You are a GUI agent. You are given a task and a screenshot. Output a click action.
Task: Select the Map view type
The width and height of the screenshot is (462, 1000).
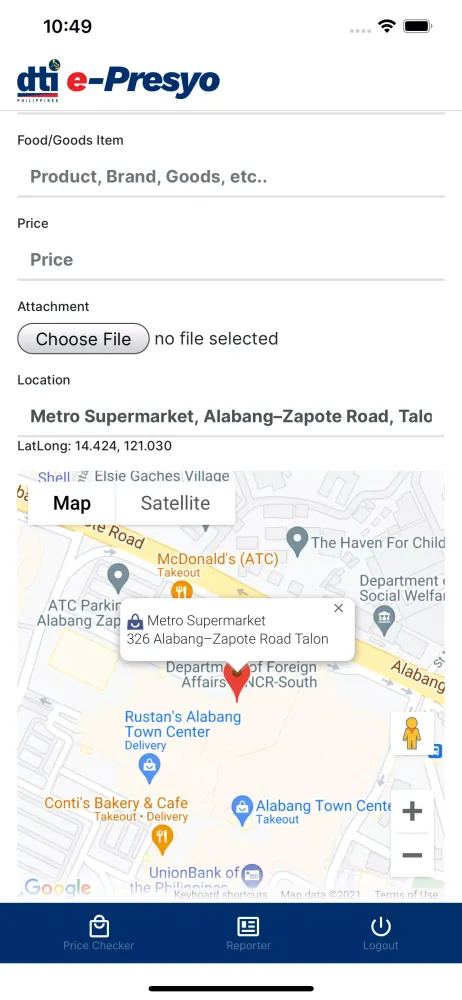point(72,503)
